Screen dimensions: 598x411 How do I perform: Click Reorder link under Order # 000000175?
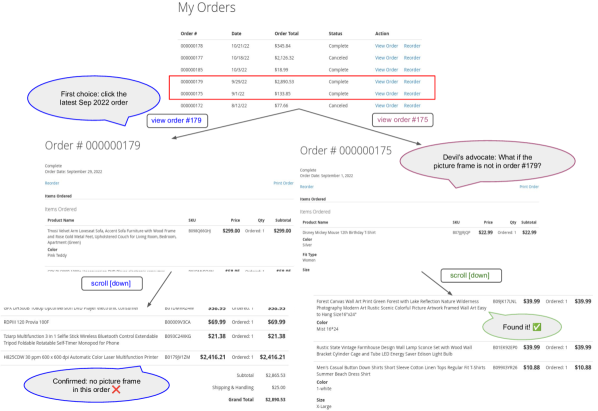307,187
